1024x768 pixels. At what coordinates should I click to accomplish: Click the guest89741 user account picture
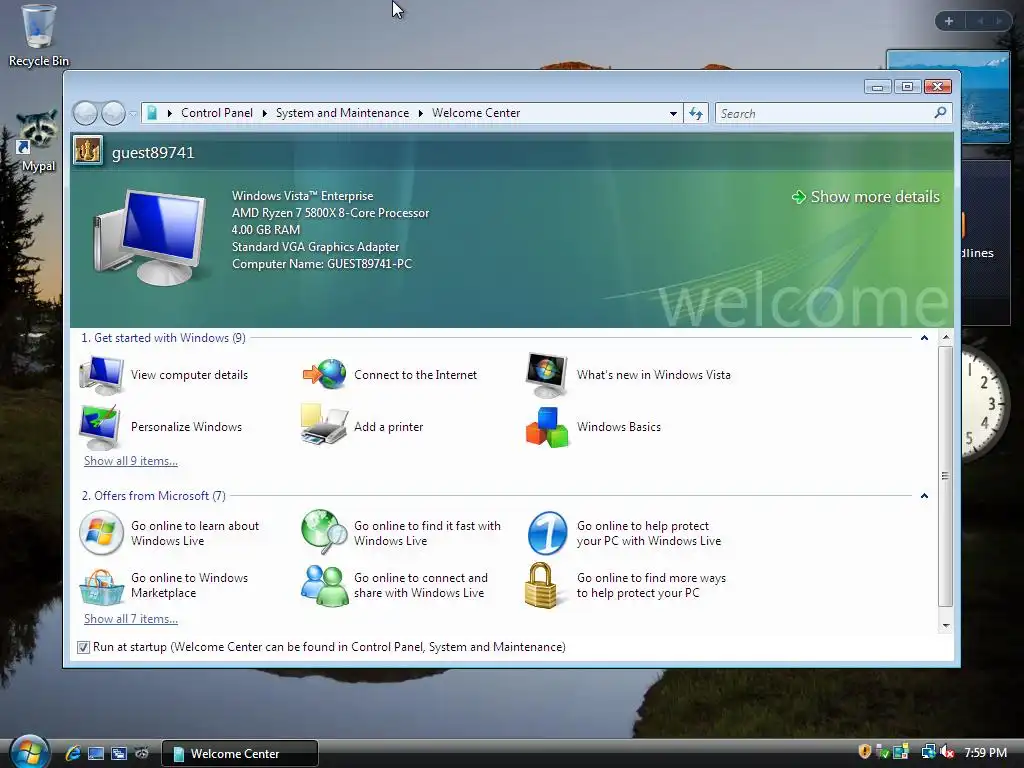(x=88, y=152)
